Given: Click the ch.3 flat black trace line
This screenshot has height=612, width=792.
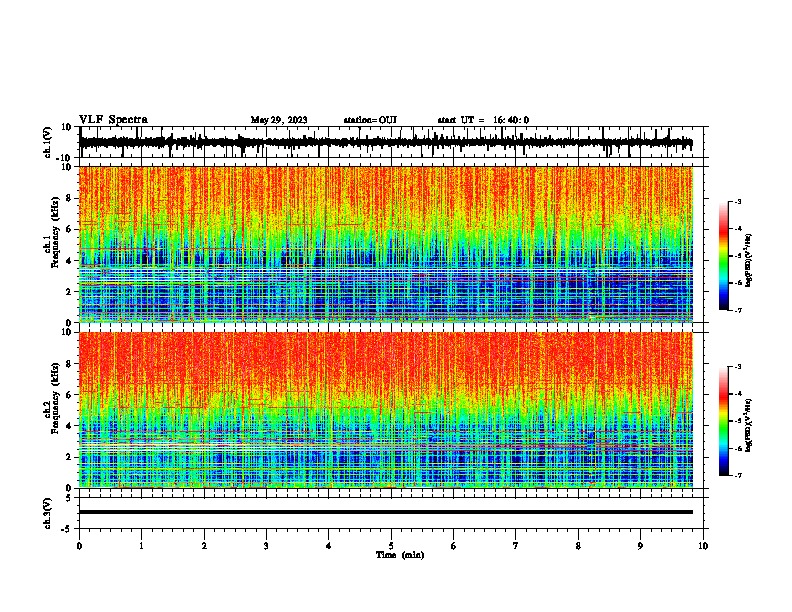Looking at the screenshot, I should click(386, 512).
